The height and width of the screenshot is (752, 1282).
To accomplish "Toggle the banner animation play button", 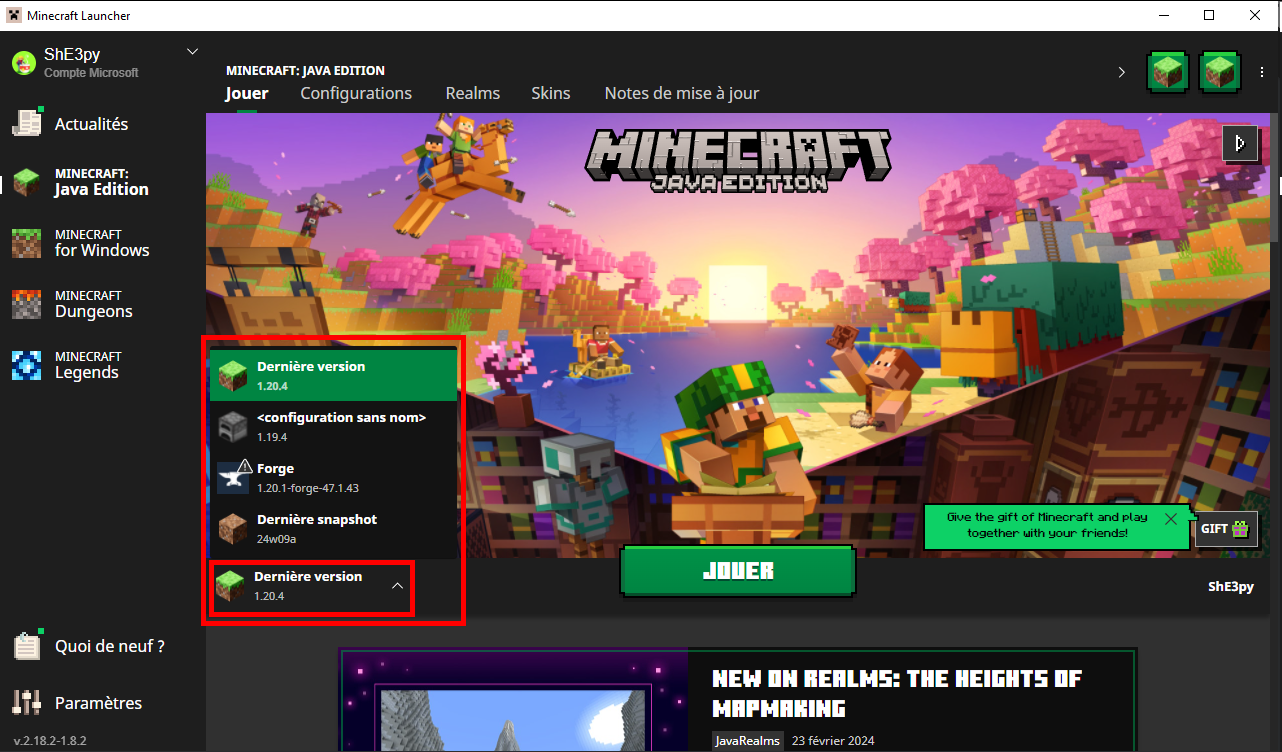I will click(x=1240, y=143).
